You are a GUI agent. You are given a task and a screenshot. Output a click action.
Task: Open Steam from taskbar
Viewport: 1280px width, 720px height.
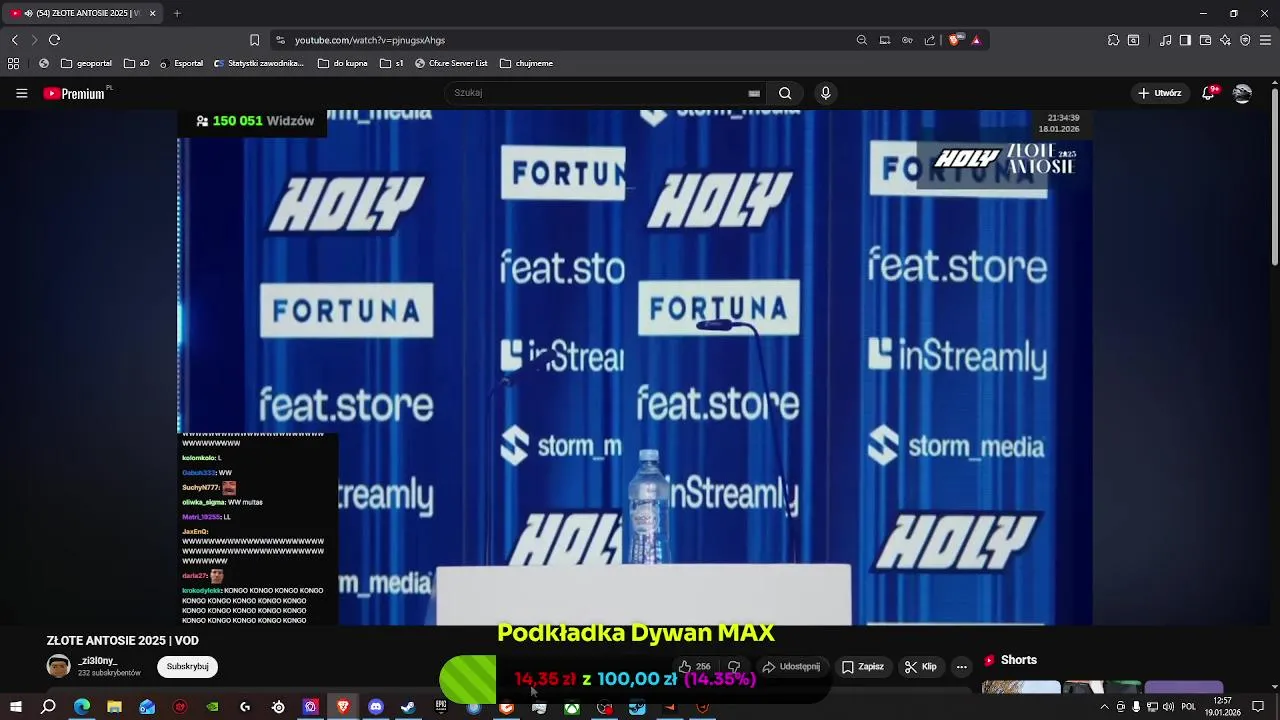click(408, 707)
